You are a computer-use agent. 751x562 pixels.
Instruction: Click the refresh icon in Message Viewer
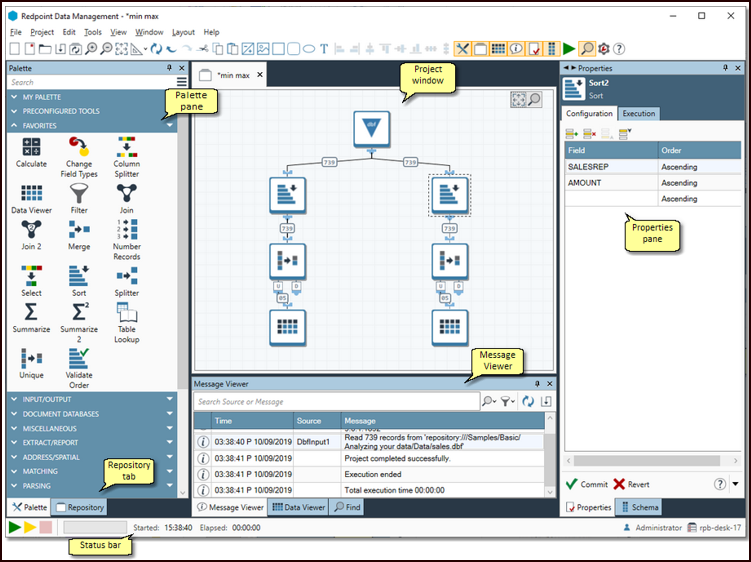pyautogui.click(x=527, y=401)
